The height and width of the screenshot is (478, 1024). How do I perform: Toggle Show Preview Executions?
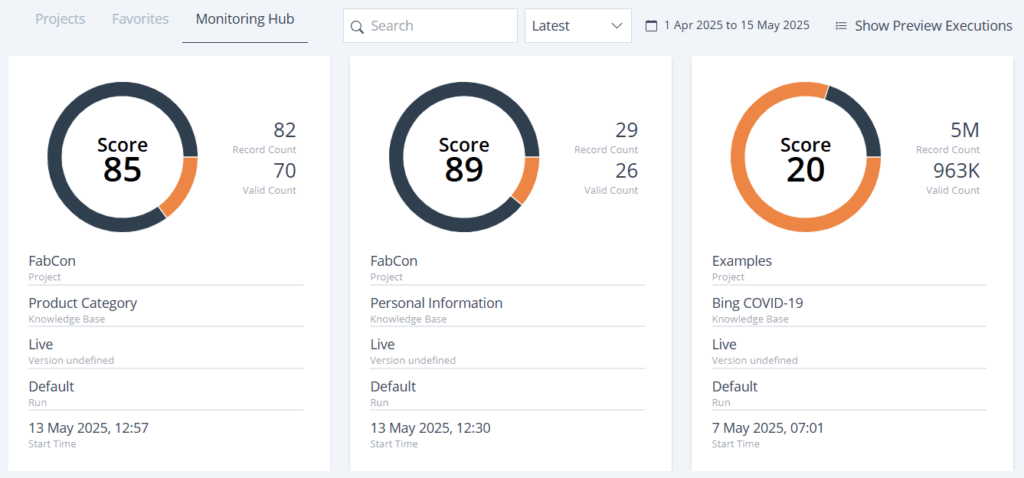(x=924, y=26)
